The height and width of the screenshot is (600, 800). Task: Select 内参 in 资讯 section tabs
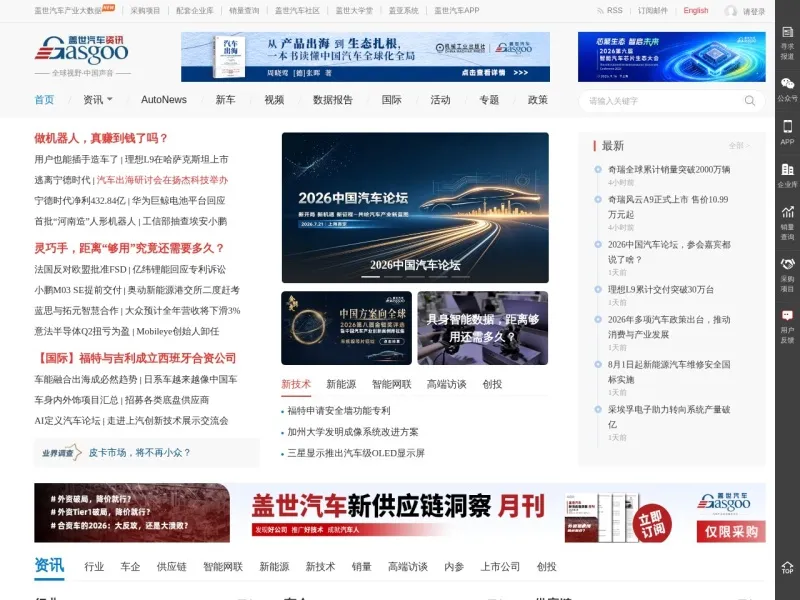454,566
